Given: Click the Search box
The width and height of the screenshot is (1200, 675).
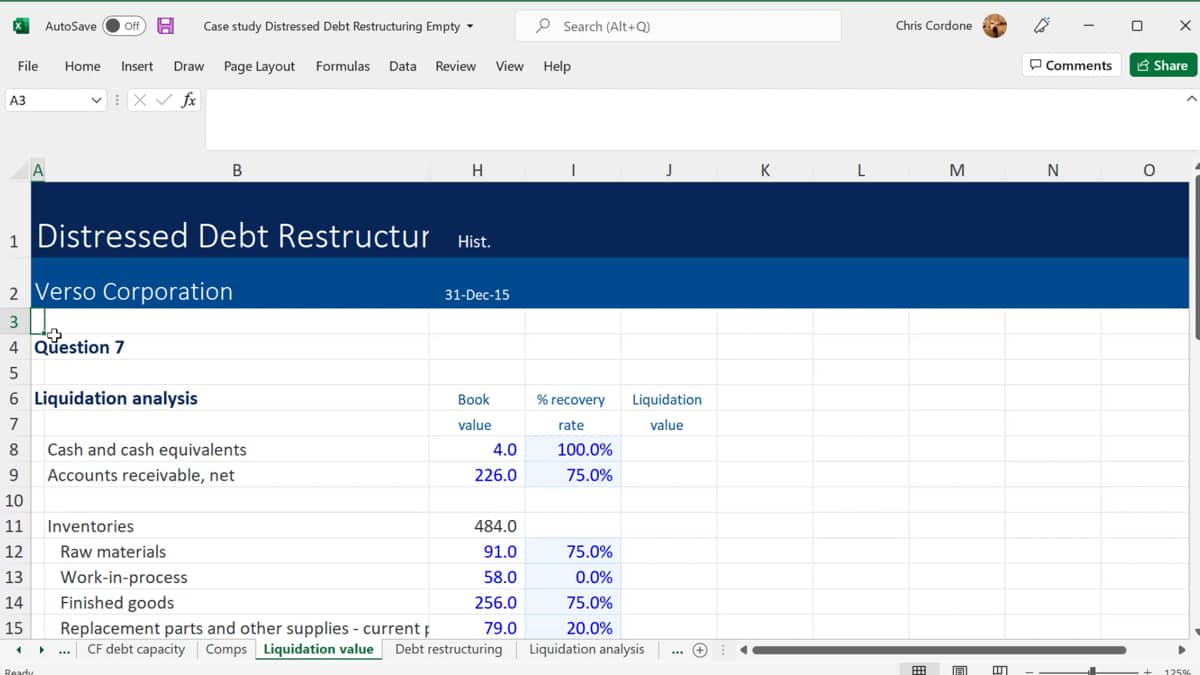Looking at the screenshot, I should click(x=678, y=26).
